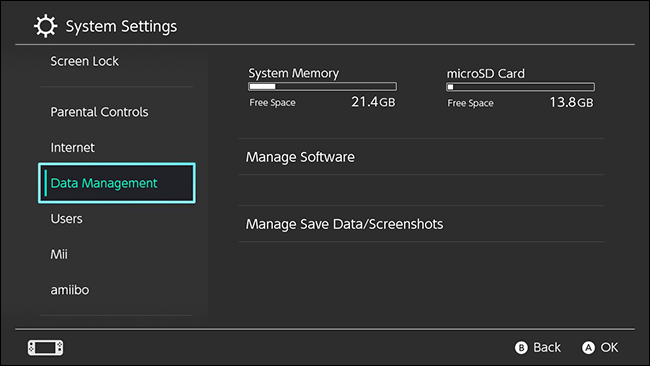Click the Back label
This screenshot has height=366, width=650.
(547, 347)
